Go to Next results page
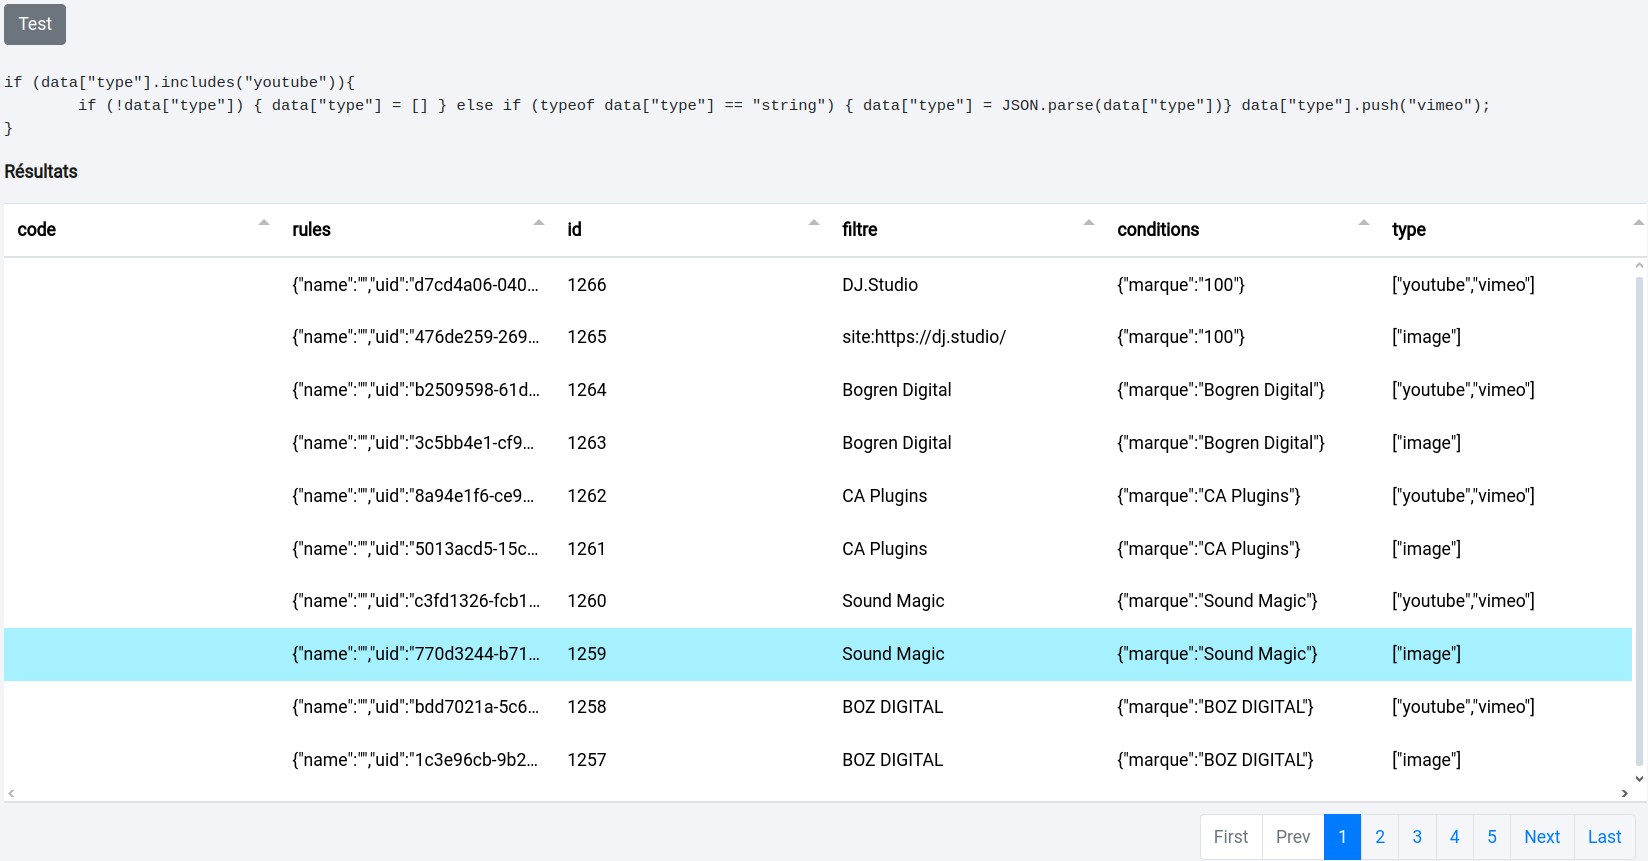The height and width of the screenshot is (861, 1648). [1541, 837]
